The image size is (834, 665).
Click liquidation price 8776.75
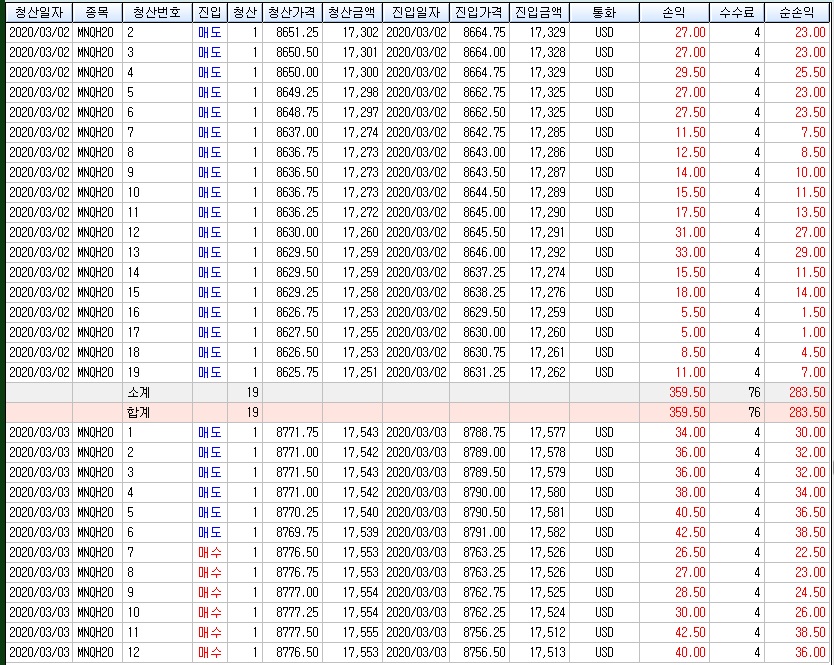coord(297,572)
